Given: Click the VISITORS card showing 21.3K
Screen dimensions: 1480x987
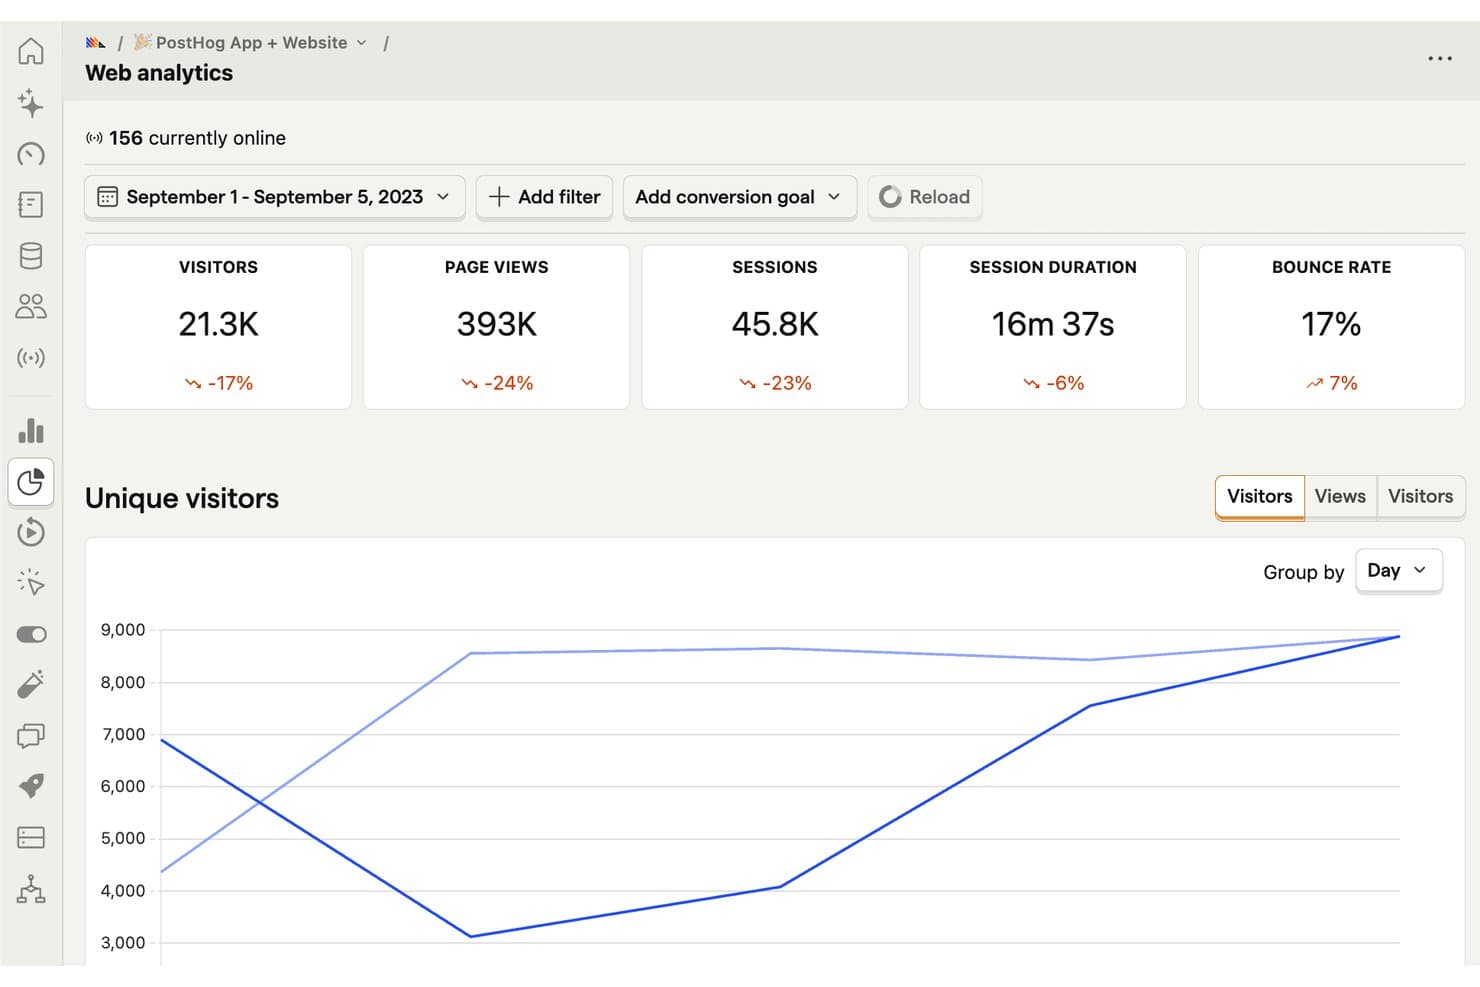Looking at the screenshot, I should coord(218,327).
